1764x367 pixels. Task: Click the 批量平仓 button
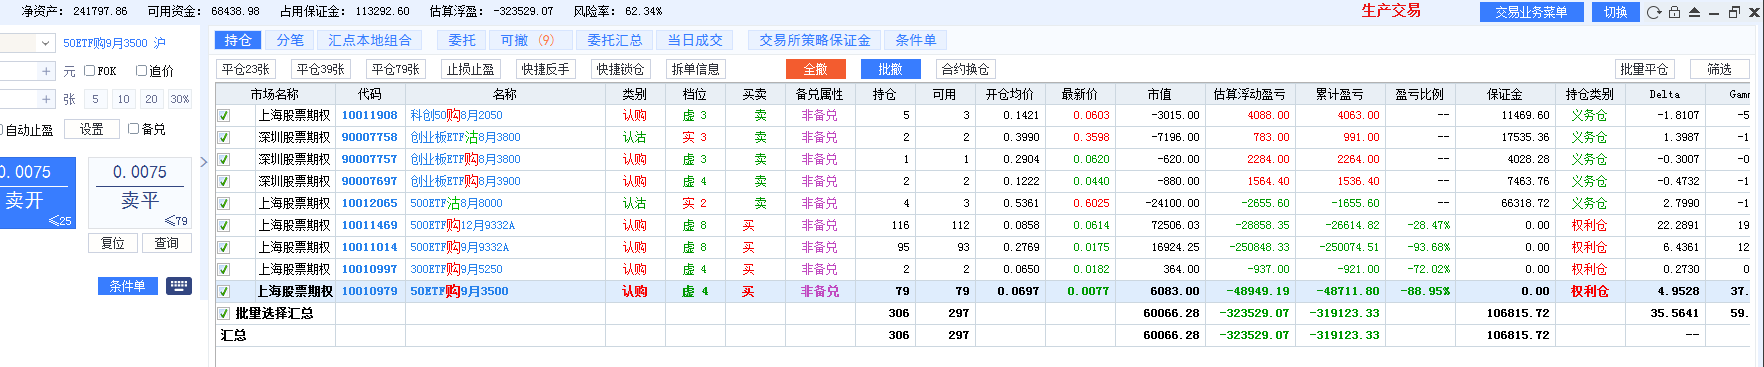pyautogui.click(x=1645, y=69)
